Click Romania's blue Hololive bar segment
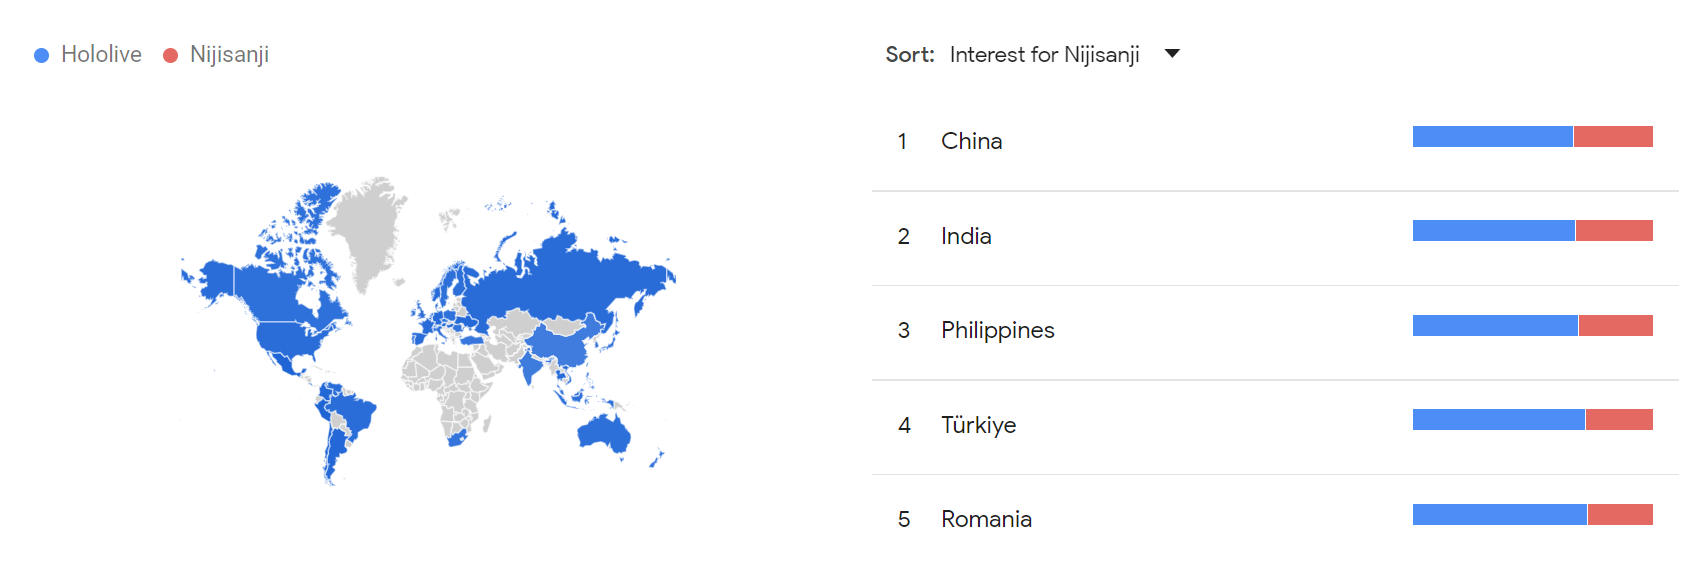 tap(1499, 514)
